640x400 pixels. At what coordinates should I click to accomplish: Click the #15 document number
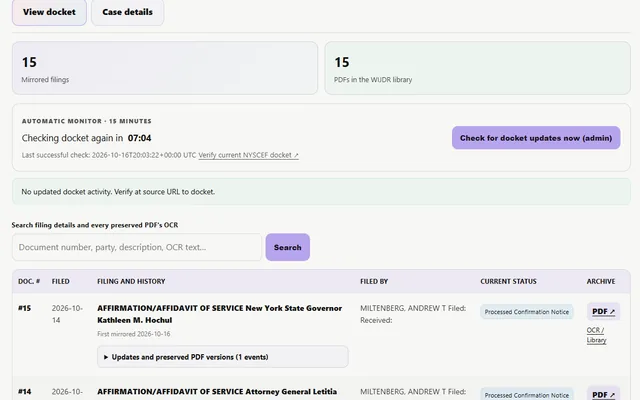pyautogui.click(x=24, y=308)
